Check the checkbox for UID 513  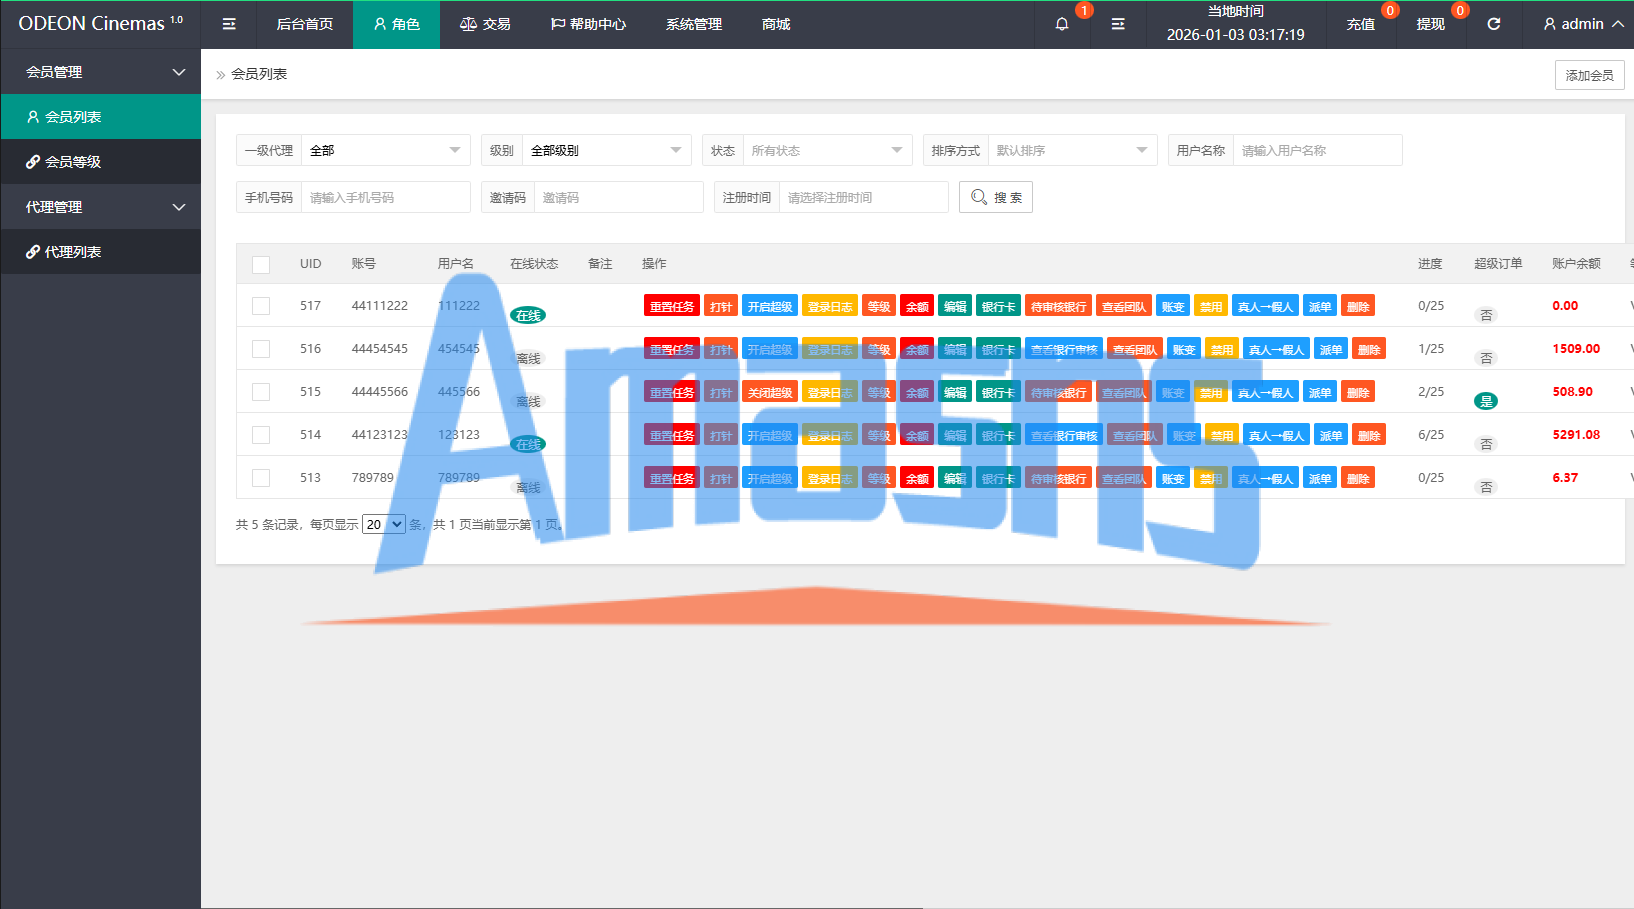[261, 478]
